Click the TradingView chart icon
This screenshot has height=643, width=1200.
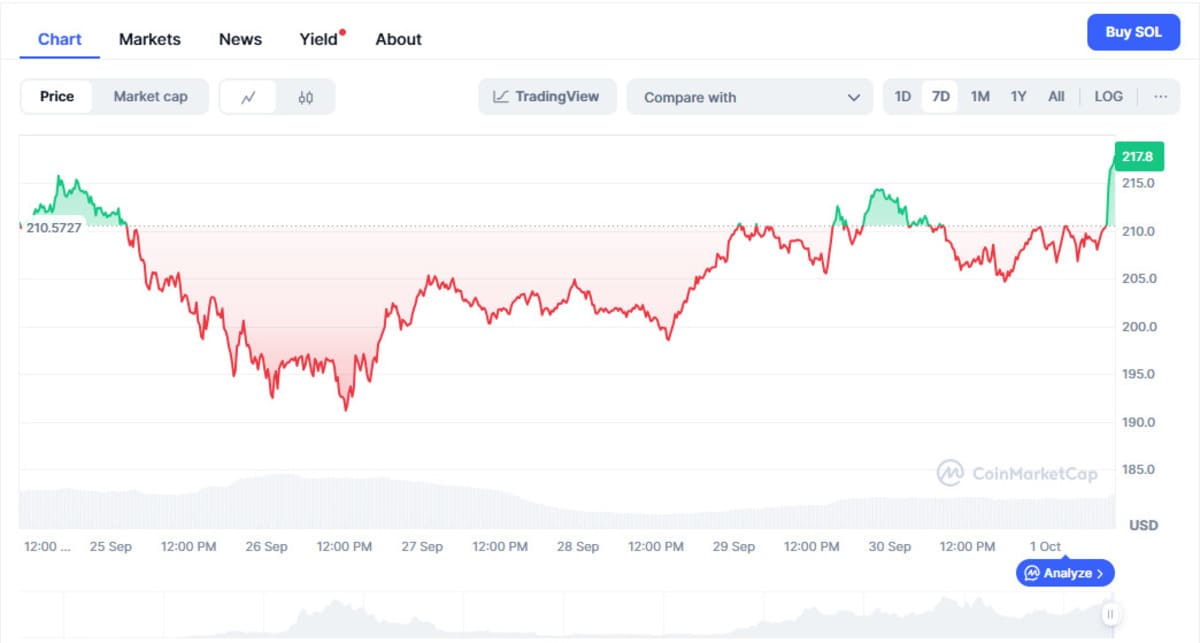501,97
